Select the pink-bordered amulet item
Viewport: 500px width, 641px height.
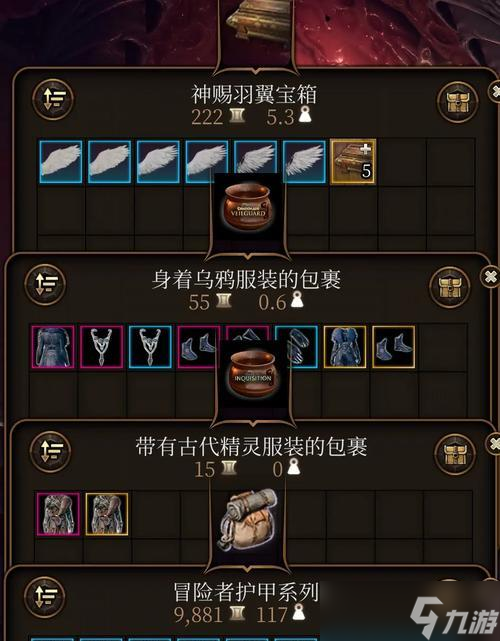click(x=101, y=347)
